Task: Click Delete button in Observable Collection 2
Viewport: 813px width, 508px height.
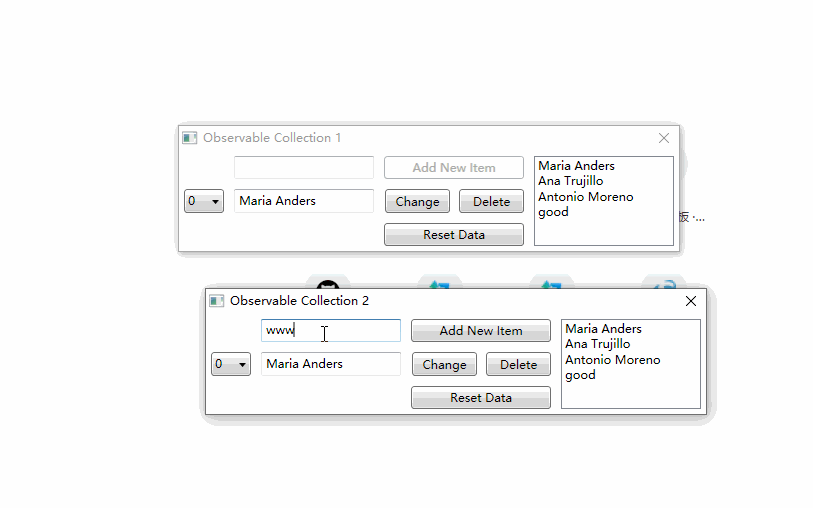Action: [x=518, y=364]
